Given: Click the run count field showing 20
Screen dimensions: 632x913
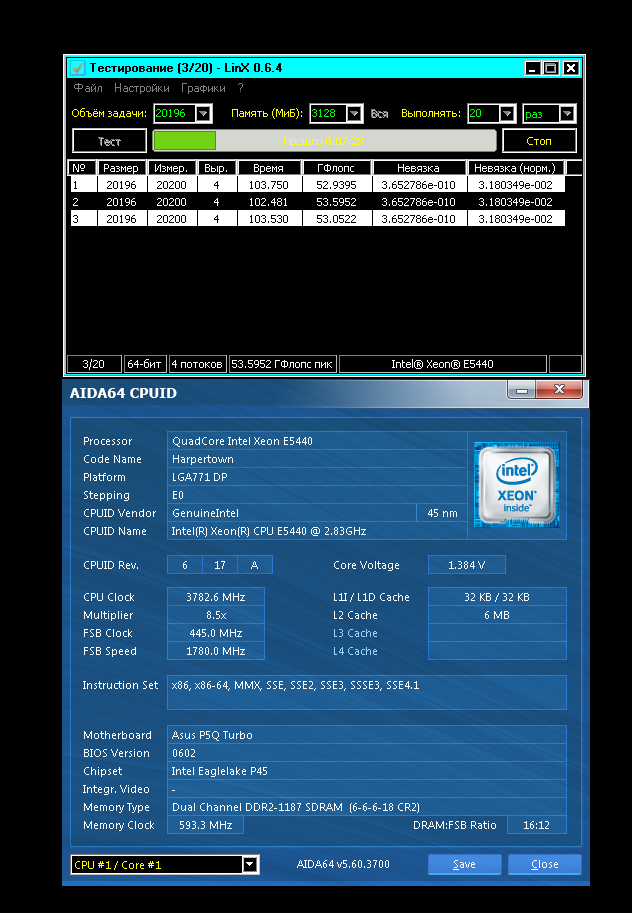Looking at the screenshot, I should click(483, 114).
